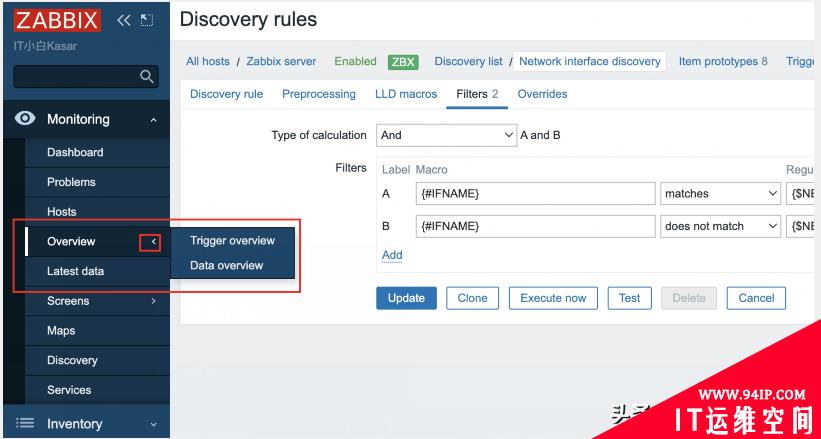Open the Discovery list link

[x=469, y=61]
